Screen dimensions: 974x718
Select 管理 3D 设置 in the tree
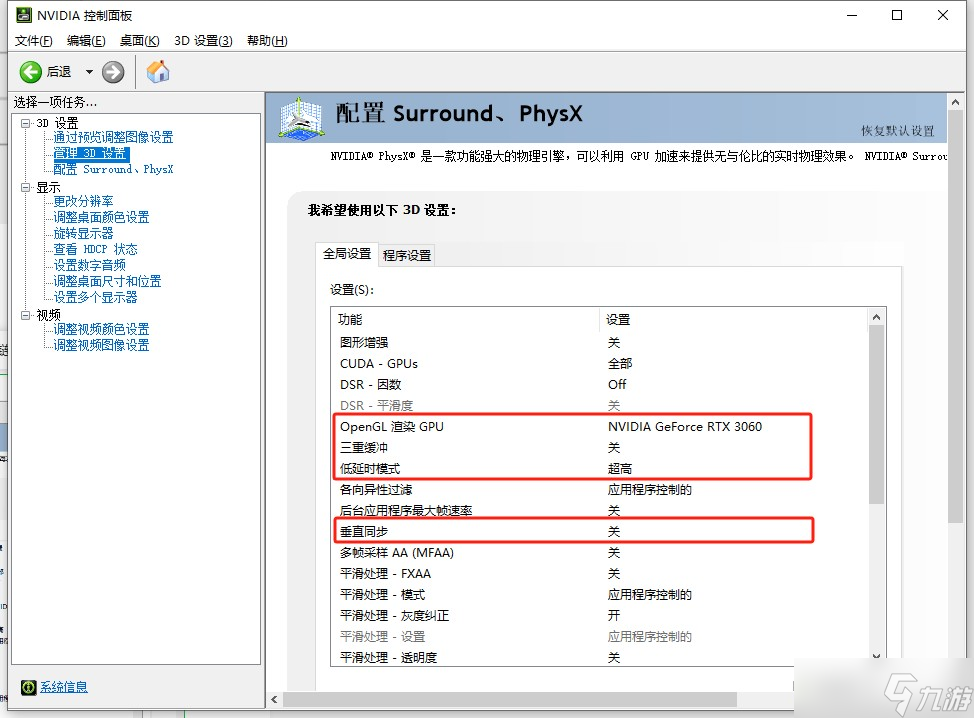click(x=91, y=153)
